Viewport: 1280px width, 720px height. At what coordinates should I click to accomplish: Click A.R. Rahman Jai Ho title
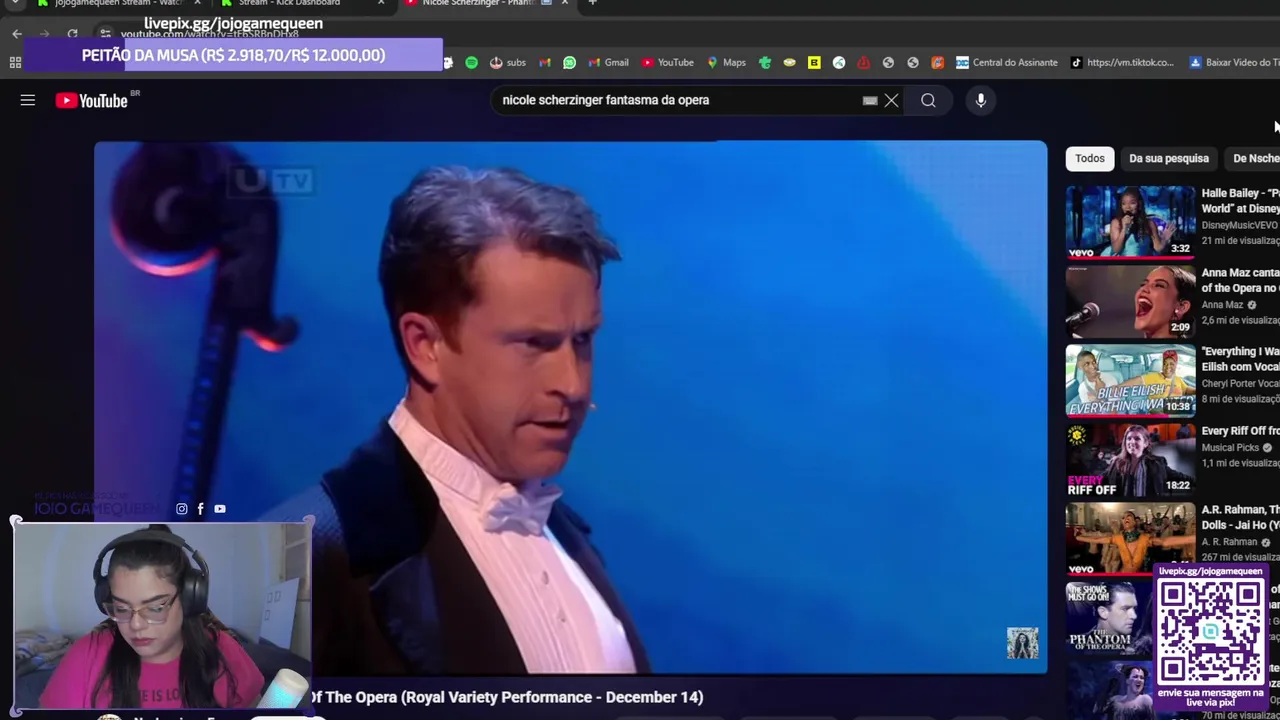[x=1241, y=517]
